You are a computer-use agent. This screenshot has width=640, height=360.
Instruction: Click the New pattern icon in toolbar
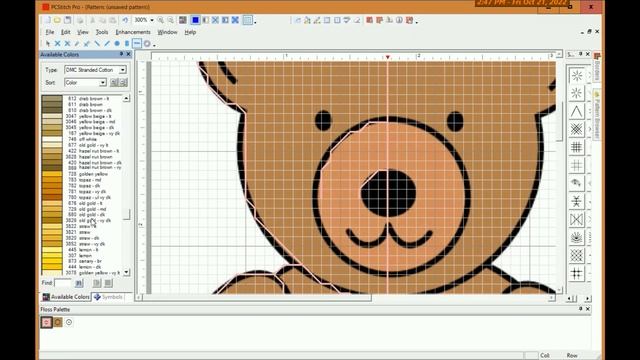tap(48, 20)
